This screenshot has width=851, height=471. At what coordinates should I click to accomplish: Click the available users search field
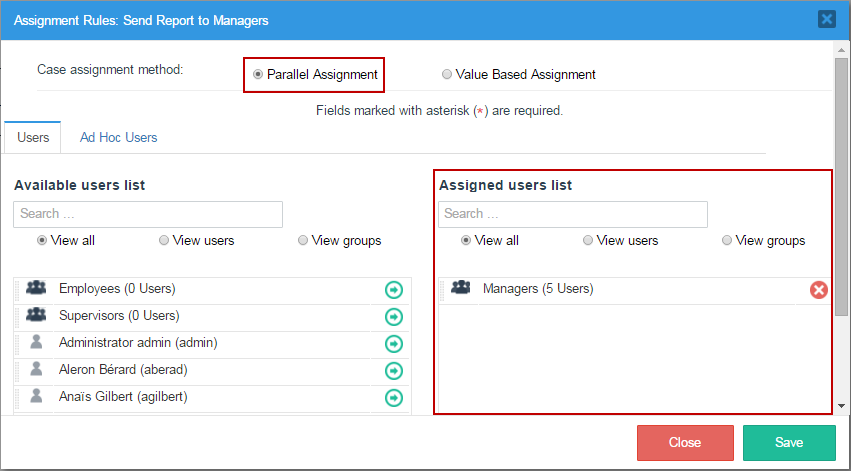(x=148, y=214)
